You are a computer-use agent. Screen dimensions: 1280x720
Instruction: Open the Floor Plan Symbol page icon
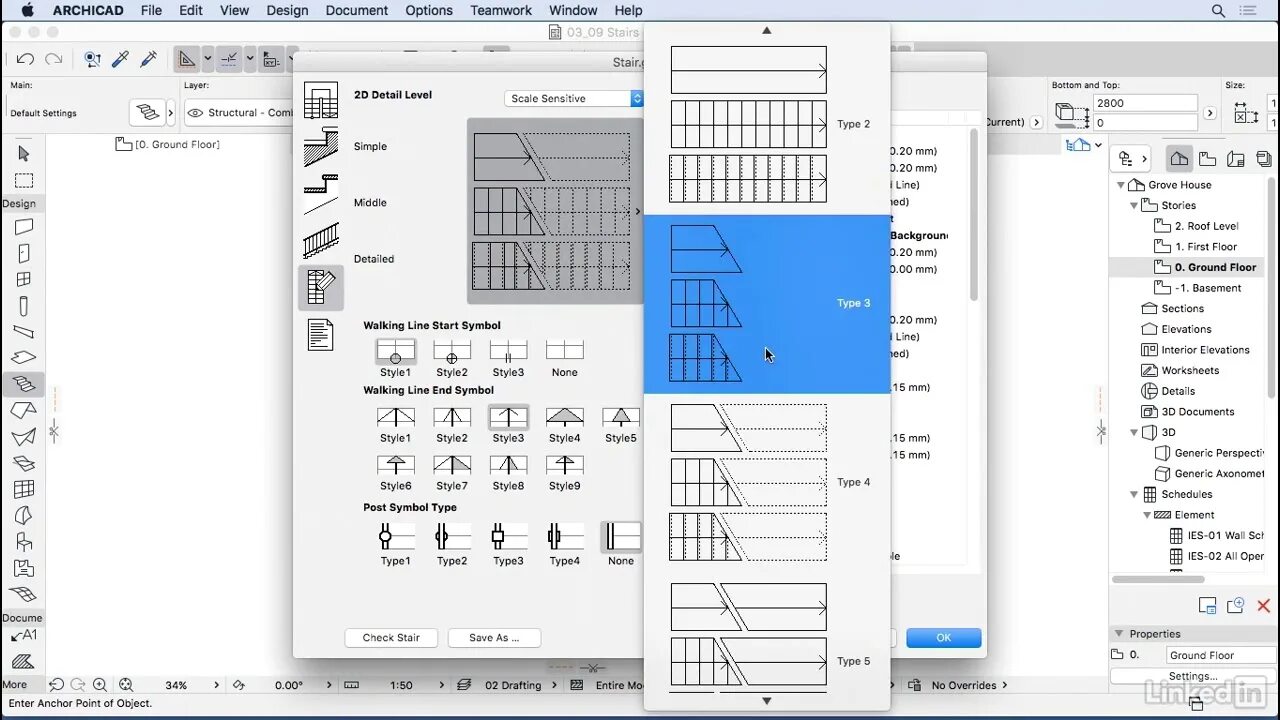(321, 288)
